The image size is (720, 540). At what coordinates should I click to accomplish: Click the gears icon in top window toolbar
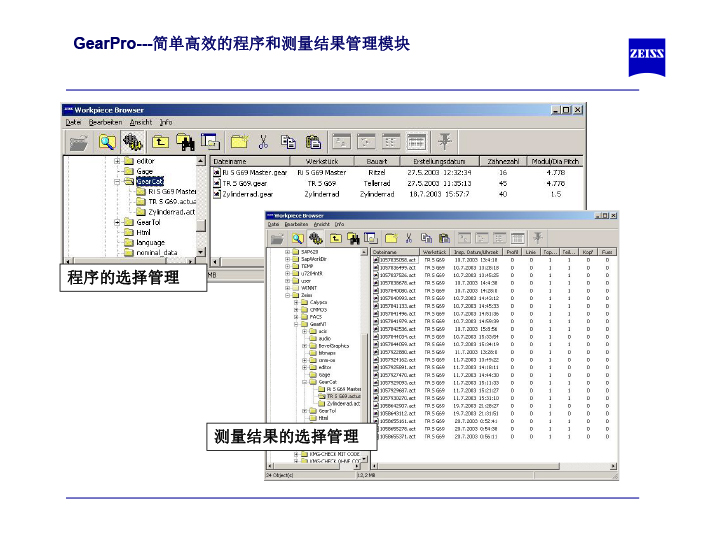tap(132, 141)
